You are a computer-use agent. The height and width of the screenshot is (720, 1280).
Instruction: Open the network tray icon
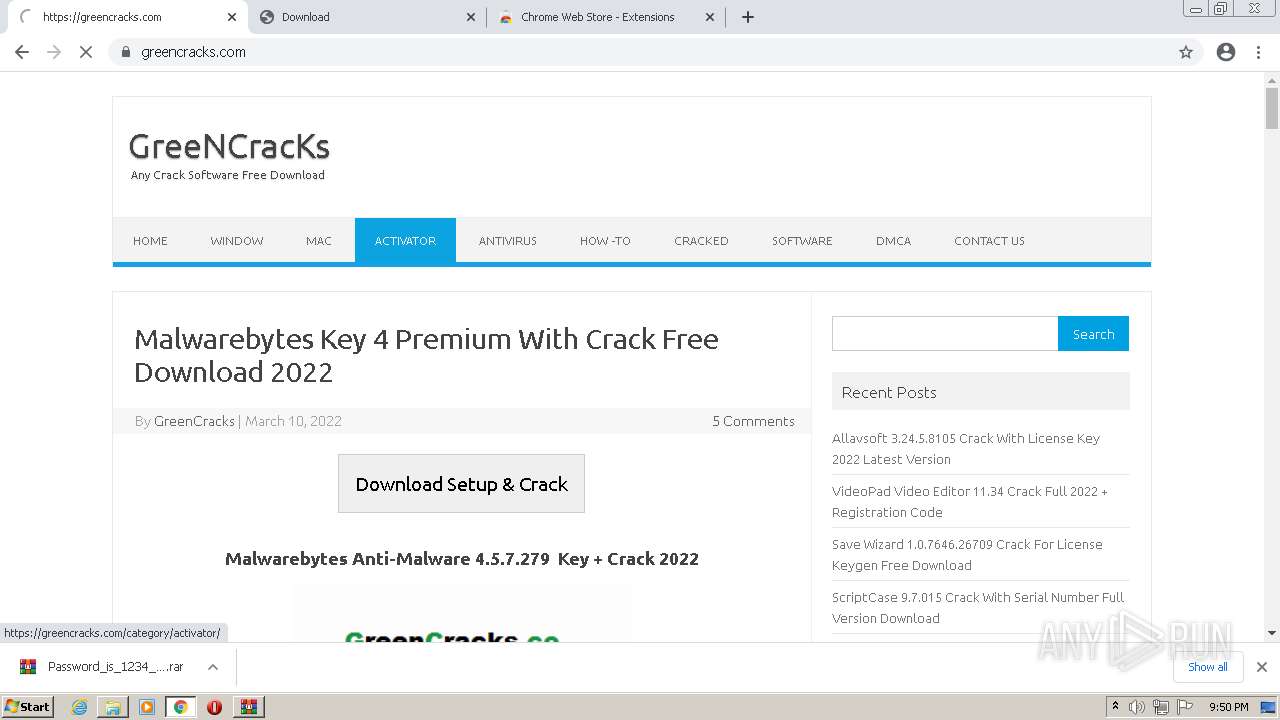[x=1161, y=707]
